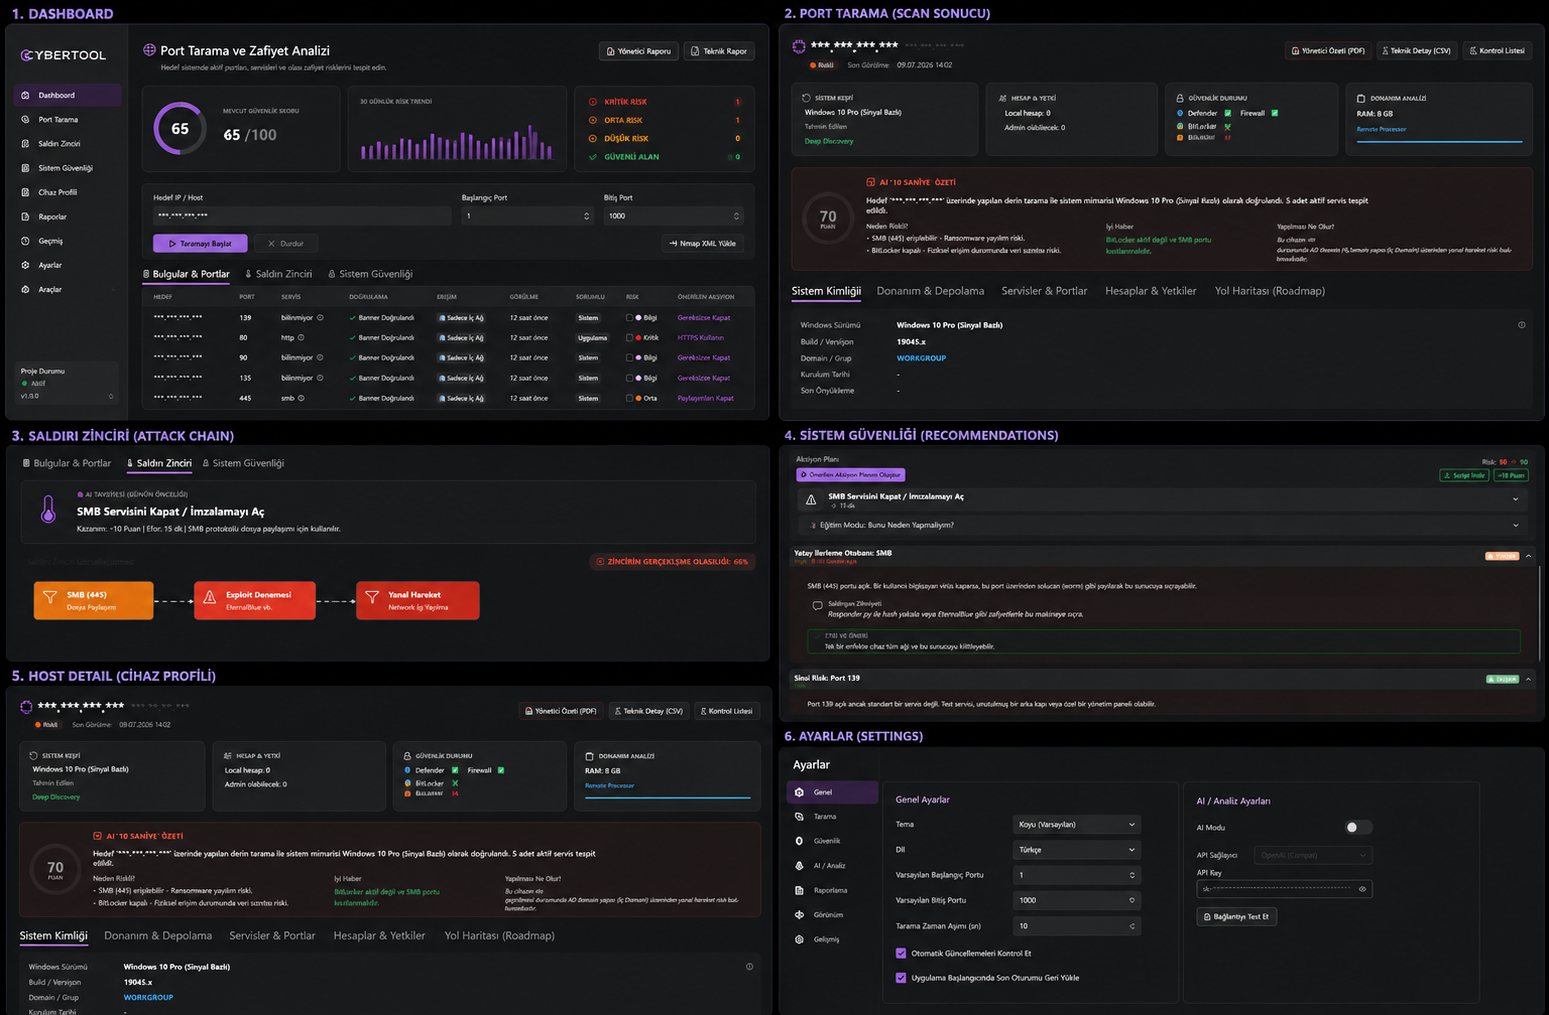Screen dimensions: 1549x1015
Task: Click the info icon in port 139 row
Action: point(320,317)
